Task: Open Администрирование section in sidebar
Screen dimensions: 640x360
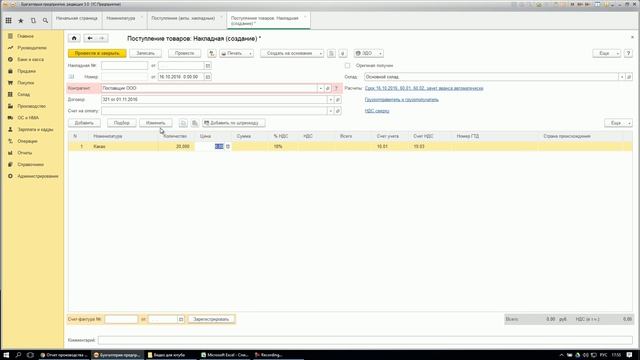Action: (x=38, y=176)
